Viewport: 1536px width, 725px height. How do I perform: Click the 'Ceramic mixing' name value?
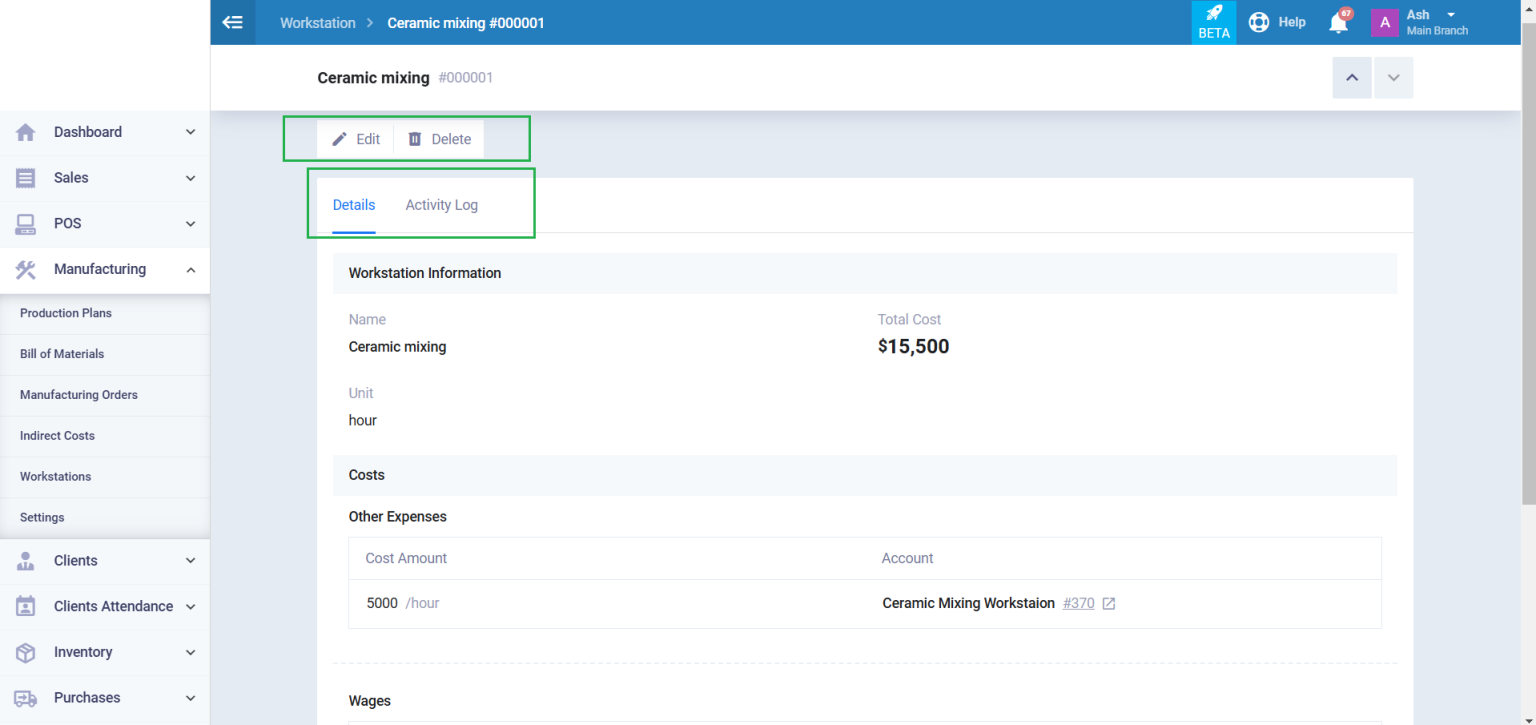pyautogui.click(x=397, y=347)
